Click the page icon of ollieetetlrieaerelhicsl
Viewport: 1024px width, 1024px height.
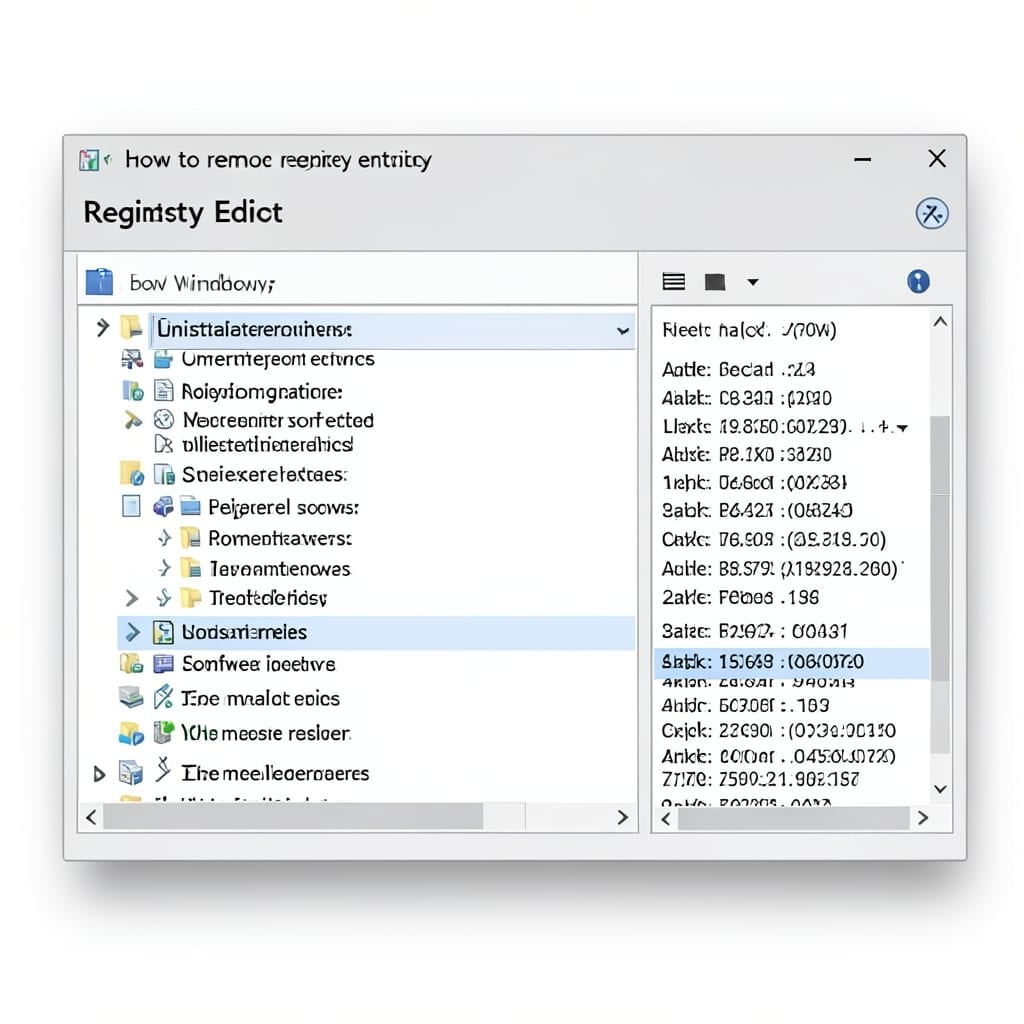(163, 444)
